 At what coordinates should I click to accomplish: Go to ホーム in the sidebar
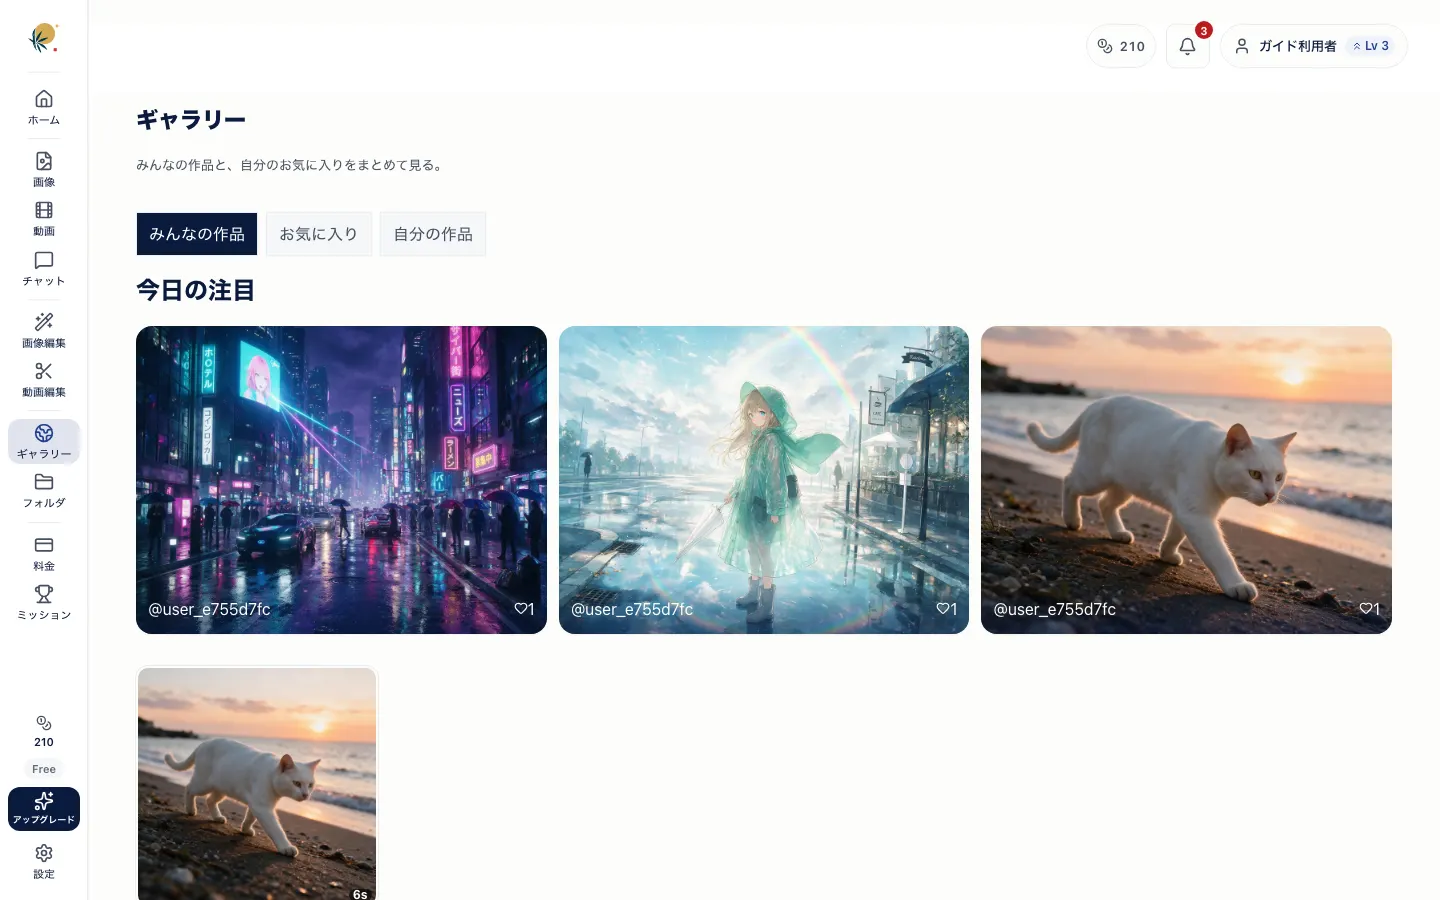44,107
